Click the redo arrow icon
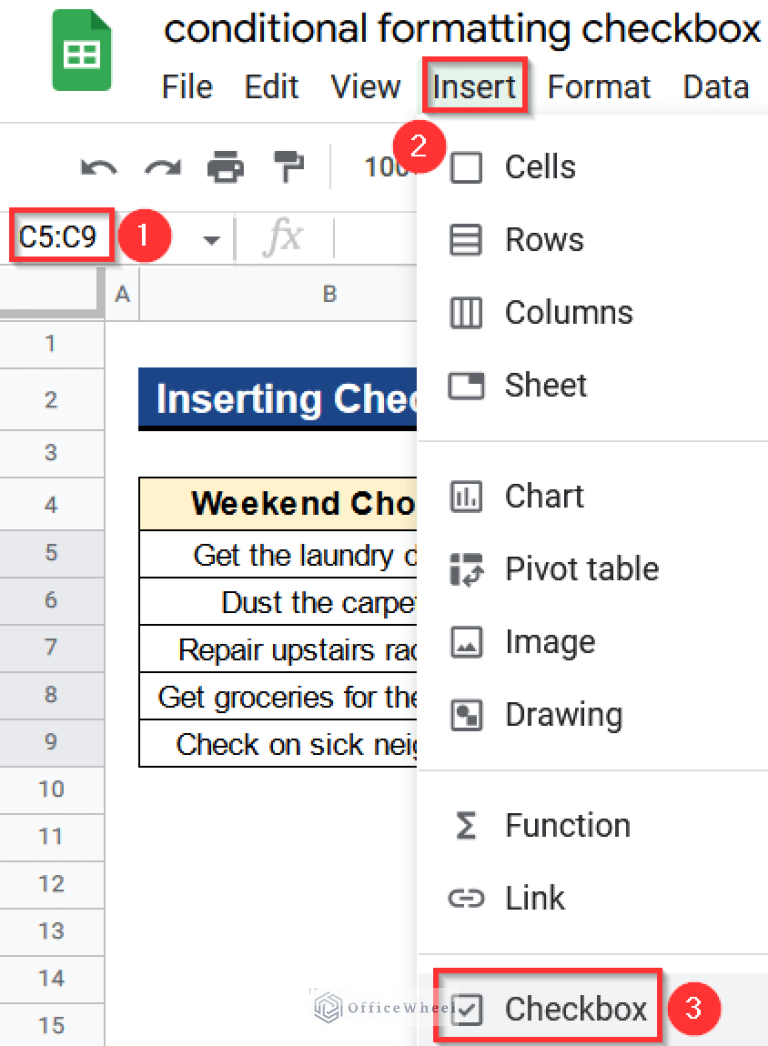The width and height of the screenshot is (768, 1046). coord(162,167)
